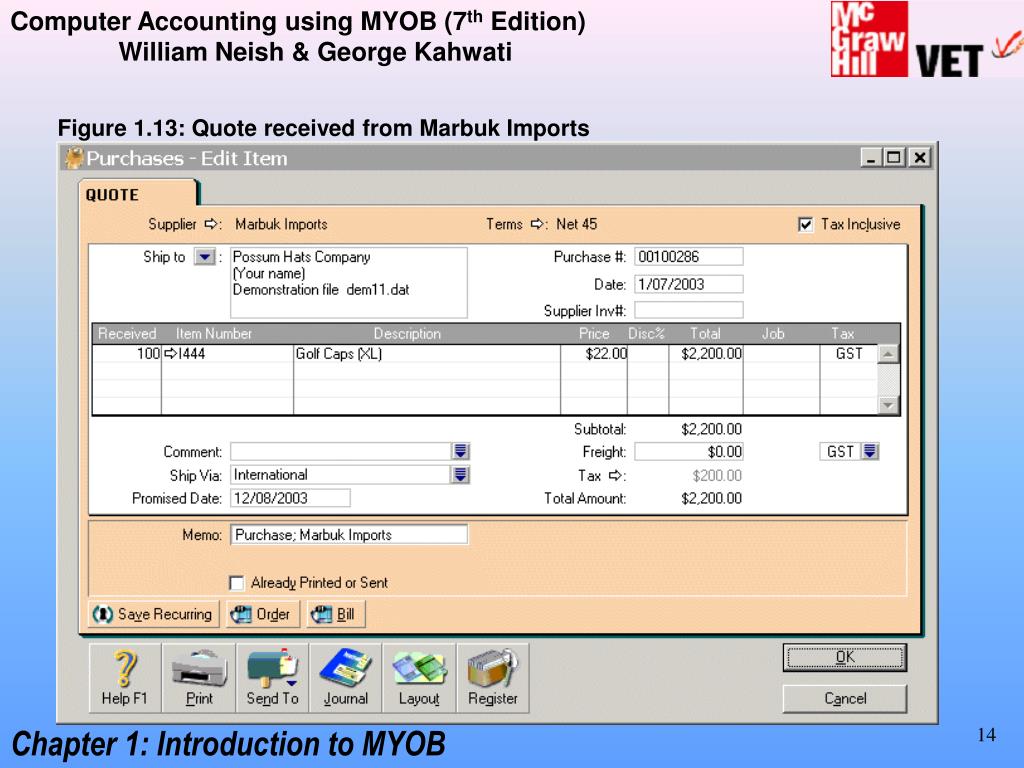Open the Freight GST tax code dropdown
1024x768 pixels.
tap(870, 451)
